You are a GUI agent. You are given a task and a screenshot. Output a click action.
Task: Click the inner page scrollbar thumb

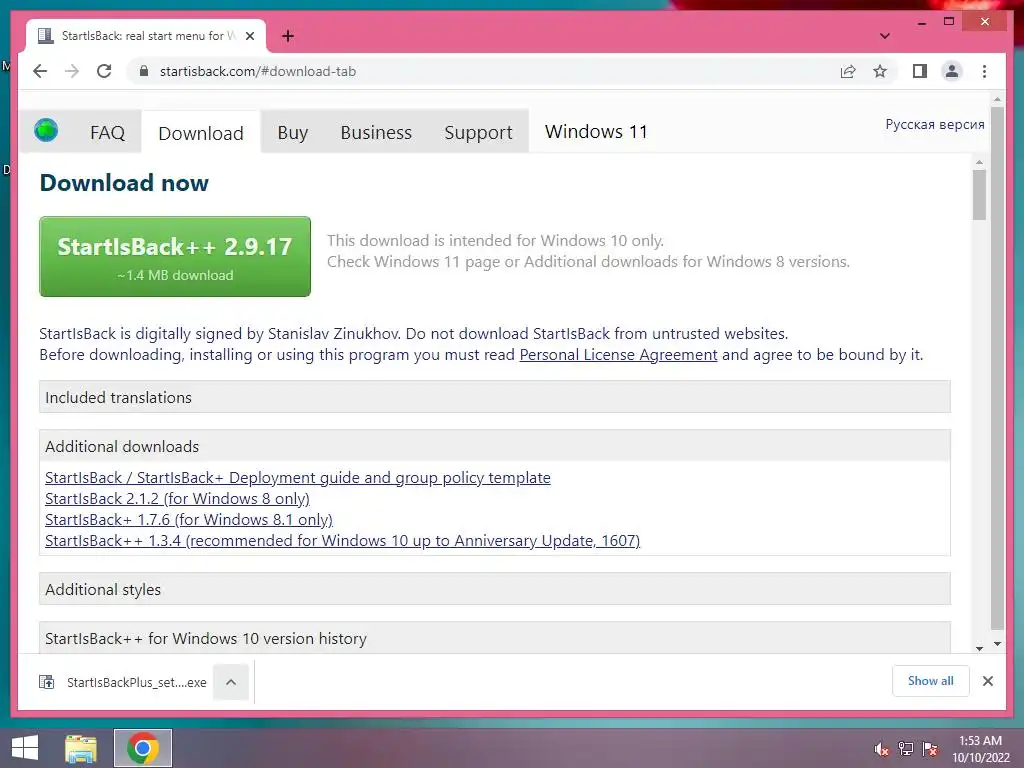[x=979, y=195]
